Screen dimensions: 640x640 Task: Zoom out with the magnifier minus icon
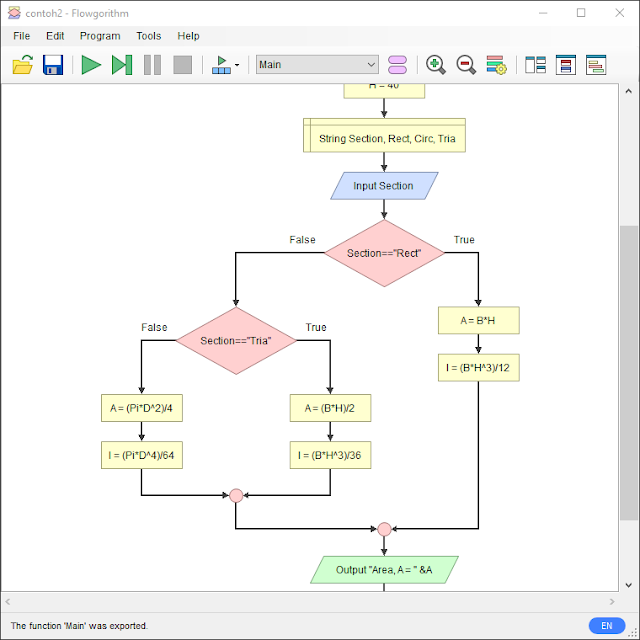pos(466,64)
